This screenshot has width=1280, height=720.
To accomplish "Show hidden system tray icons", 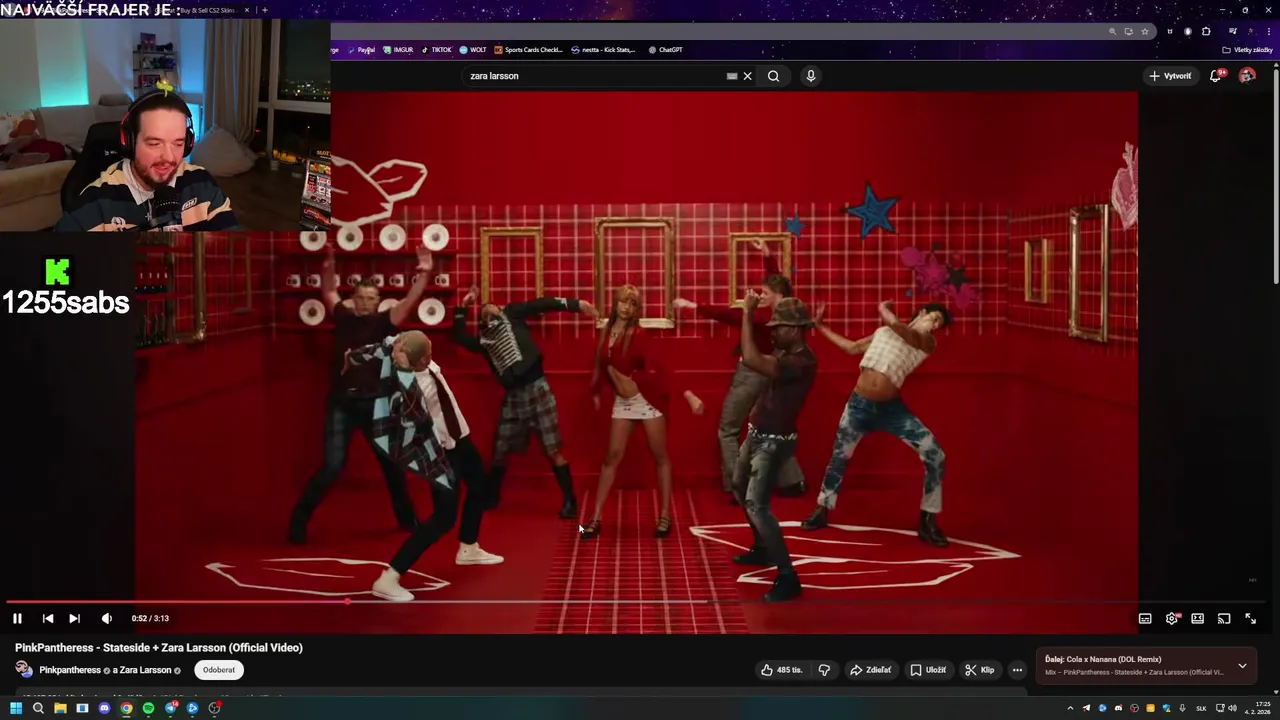I will [x=1070, y=708].
